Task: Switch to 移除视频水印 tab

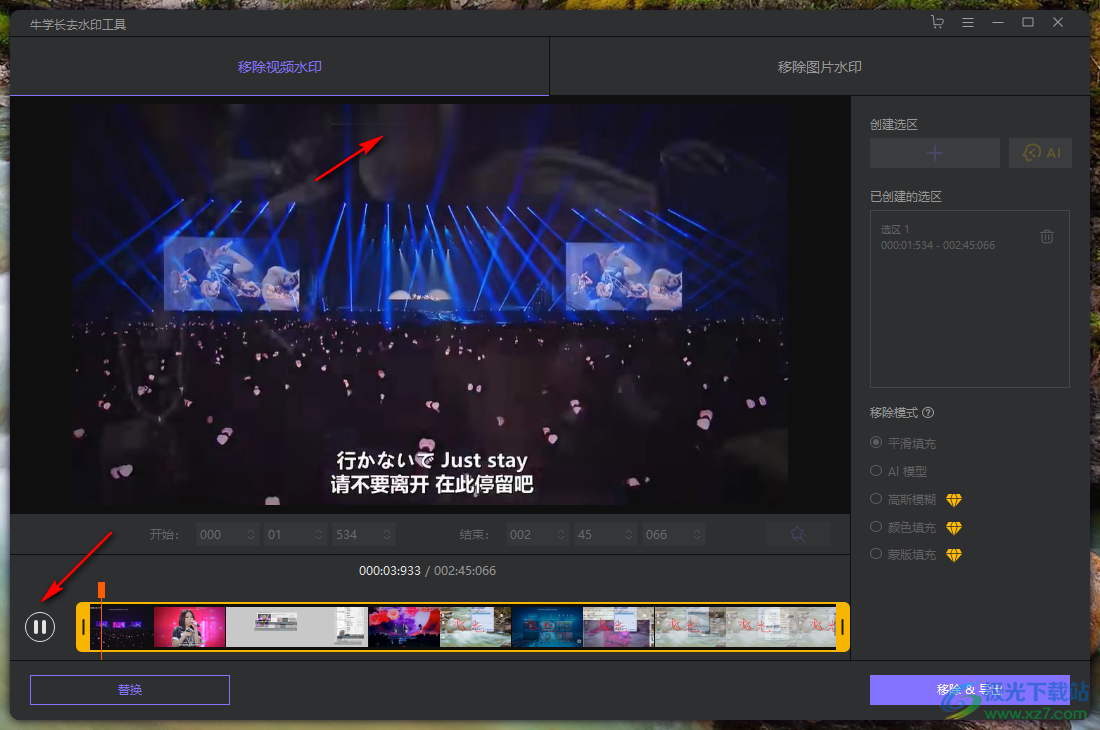Action: (279, 67)
